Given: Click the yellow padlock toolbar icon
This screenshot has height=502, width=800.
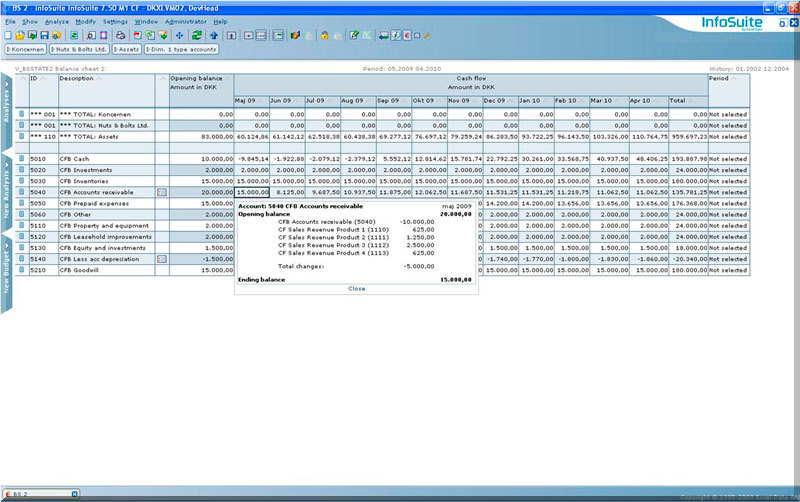Looking at the screenshot, I should (324, 35).
